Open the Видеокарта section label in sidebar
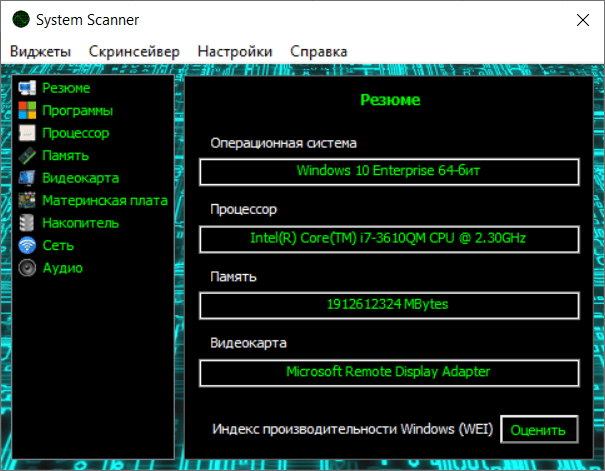 (80, 178)
